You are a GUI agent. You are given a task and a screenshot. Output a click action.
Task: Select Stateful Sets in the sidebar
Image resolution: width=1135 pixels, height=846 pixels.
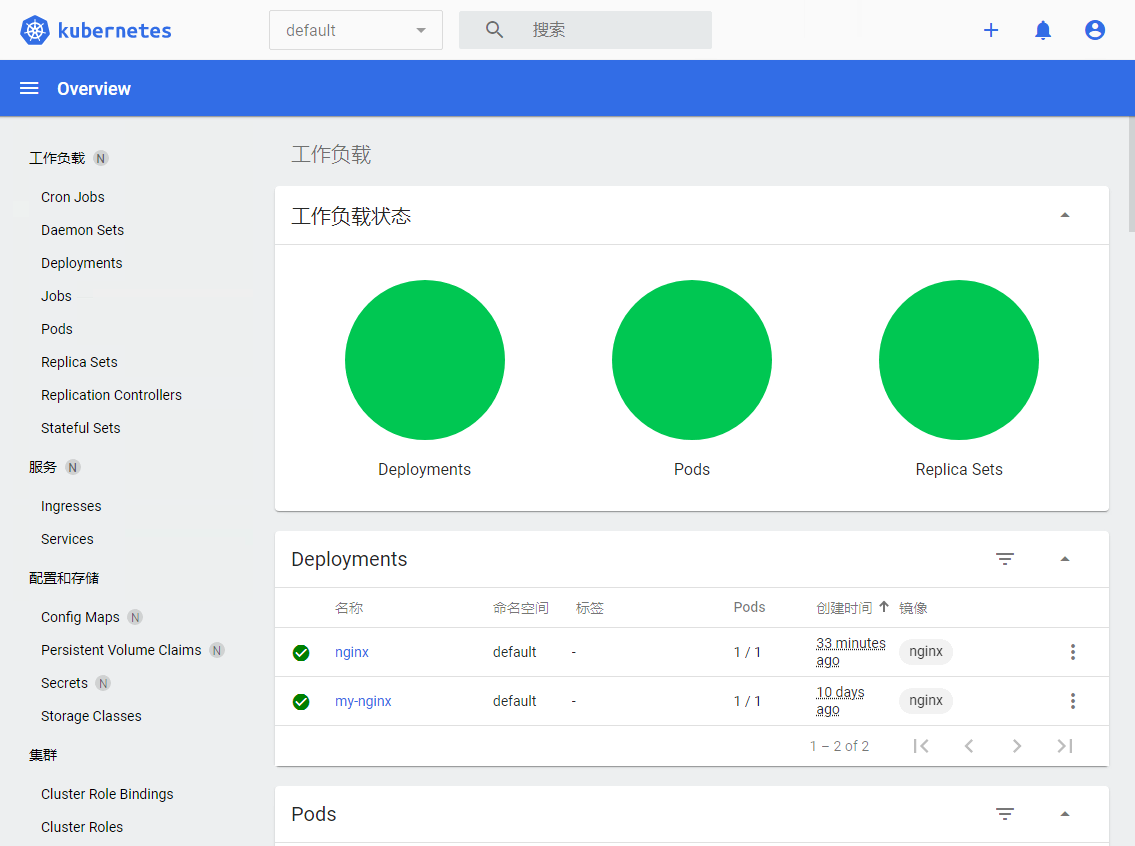click(x=81, y=428)
